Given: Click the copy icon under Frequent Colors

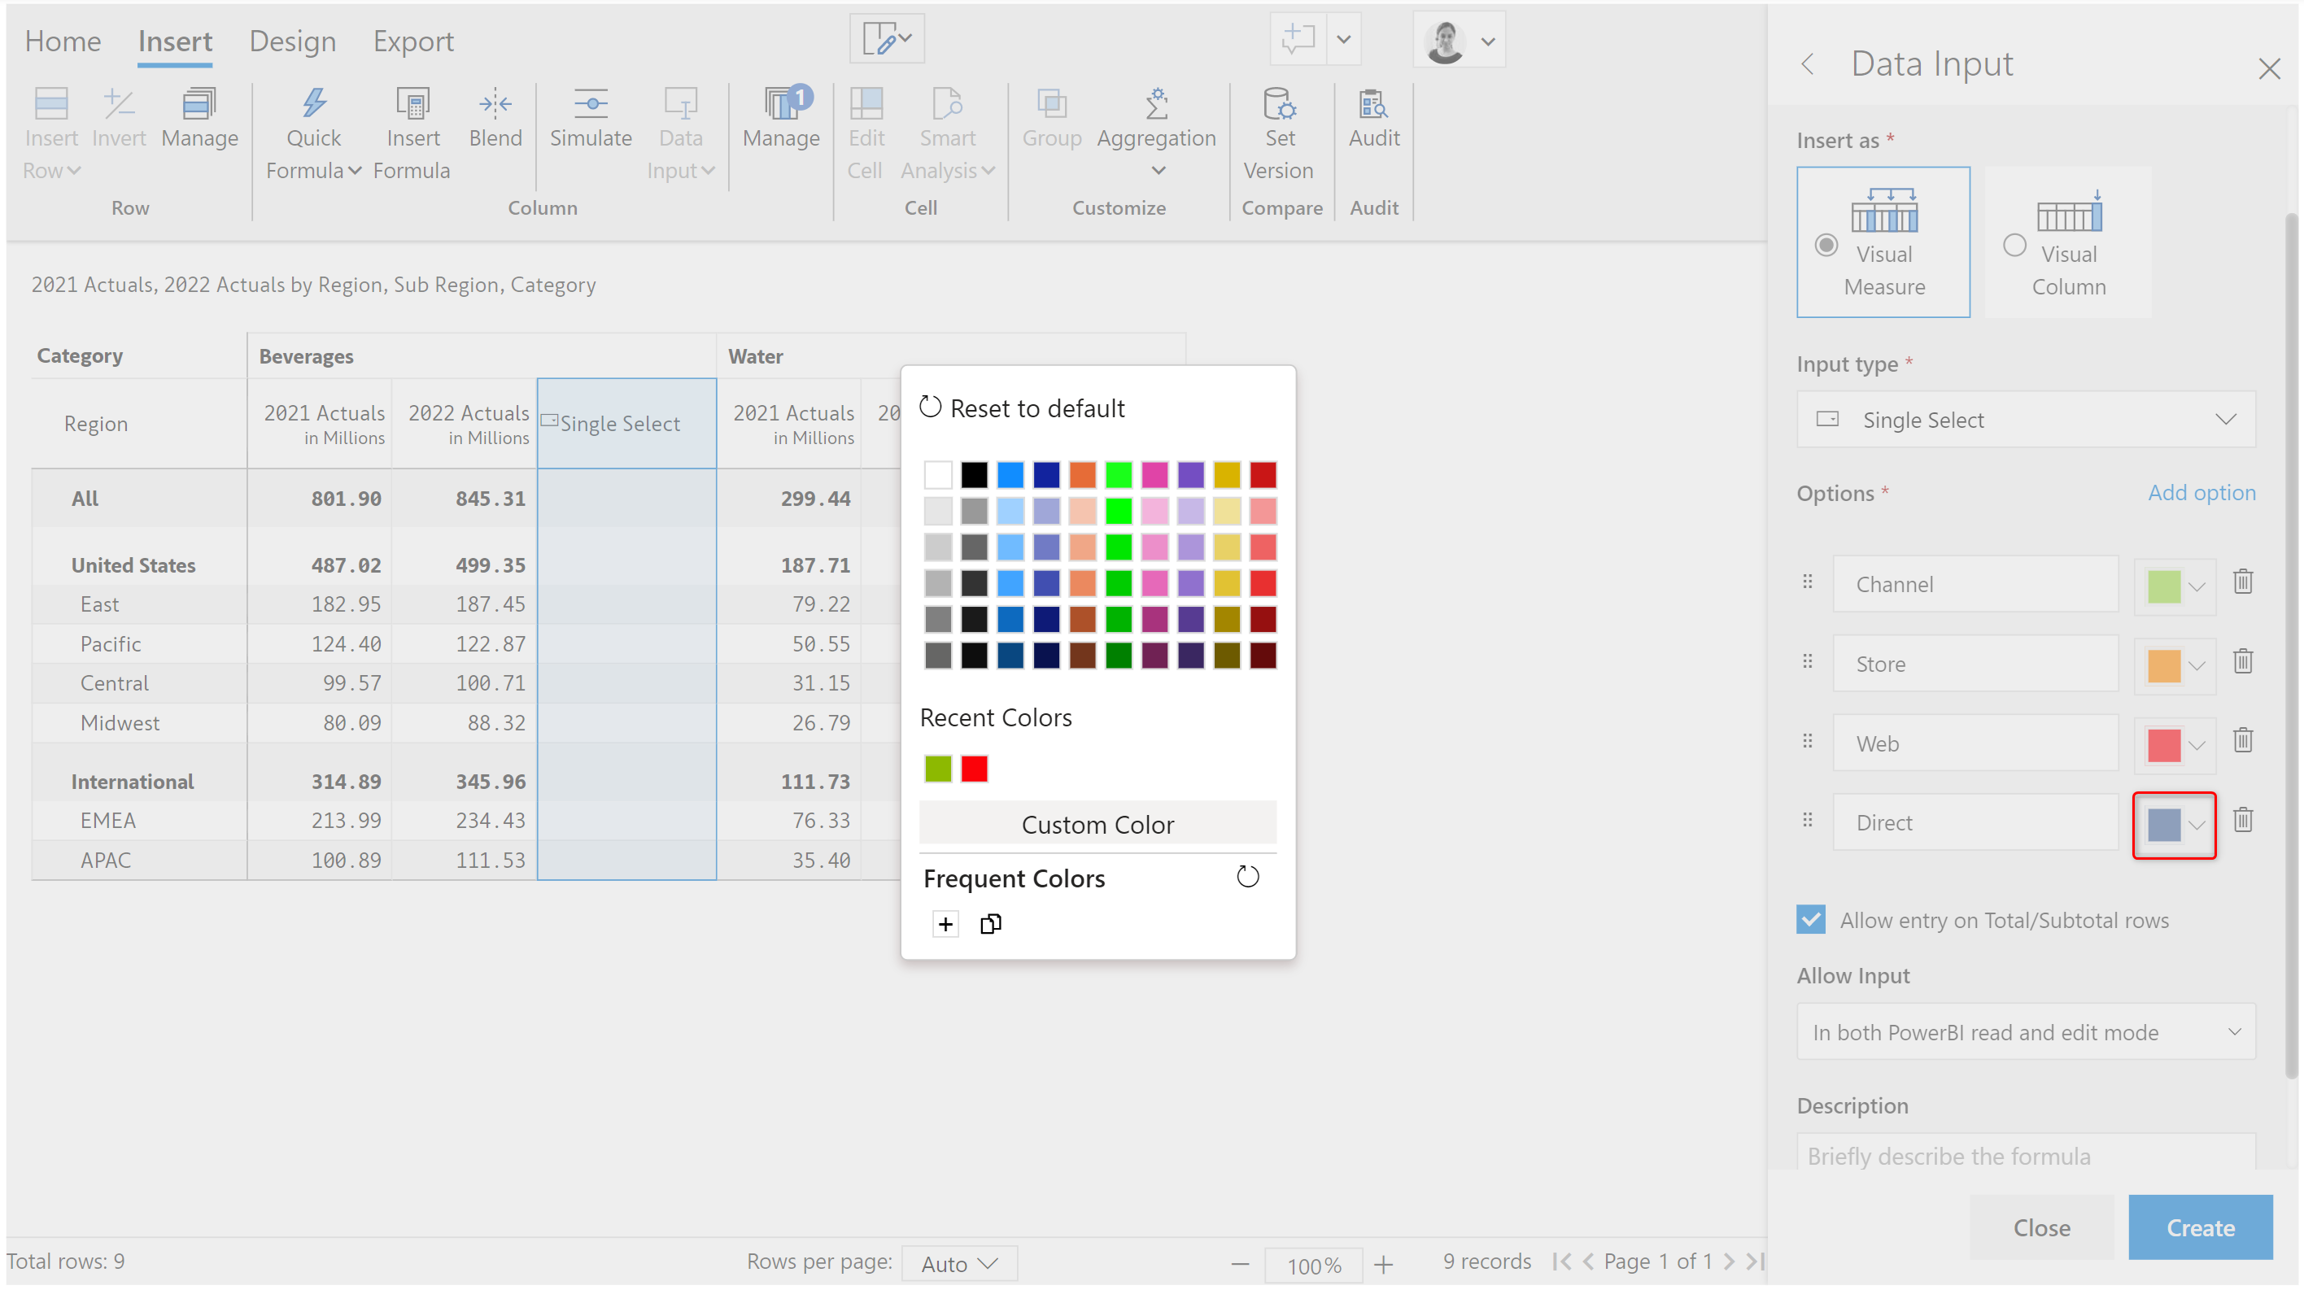Looking at the screenshot, I should point(990,924).
